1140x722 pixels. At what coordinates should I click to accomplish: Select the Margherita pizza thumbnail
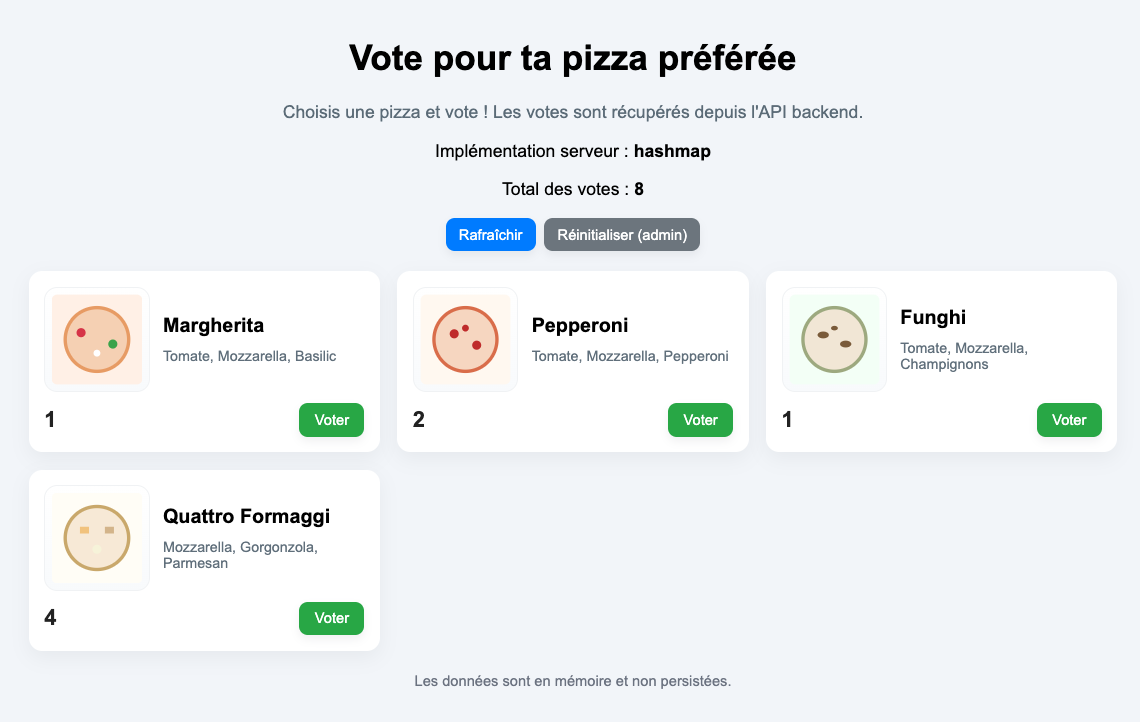[x=97, y=339]
